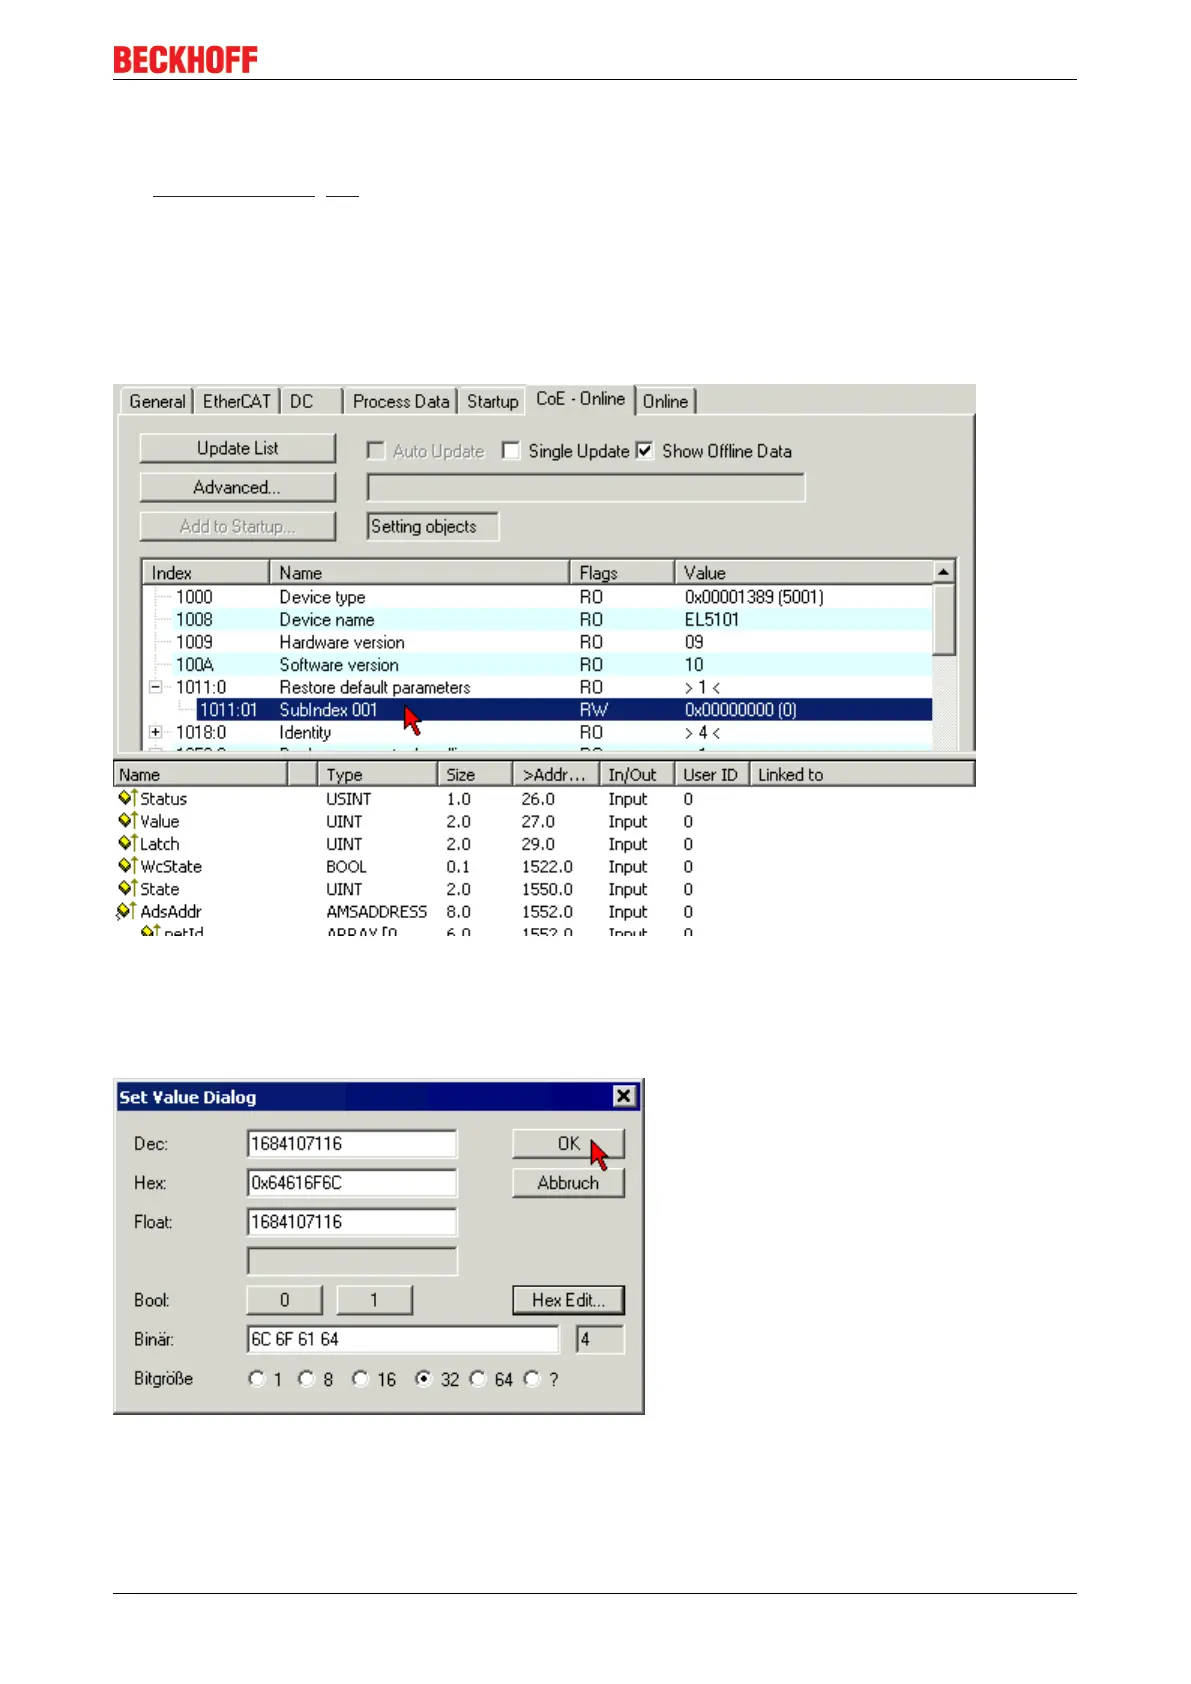Select the CoE - Online tab
1191x1684 pixels.
(x=581, y=399)
